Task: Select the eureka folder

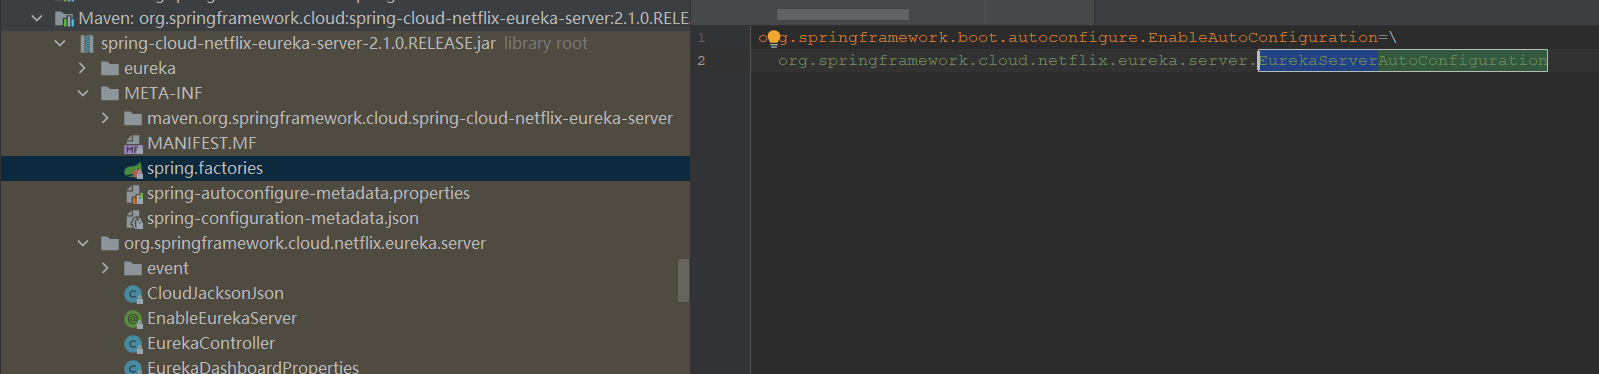Action: point(345,68)
